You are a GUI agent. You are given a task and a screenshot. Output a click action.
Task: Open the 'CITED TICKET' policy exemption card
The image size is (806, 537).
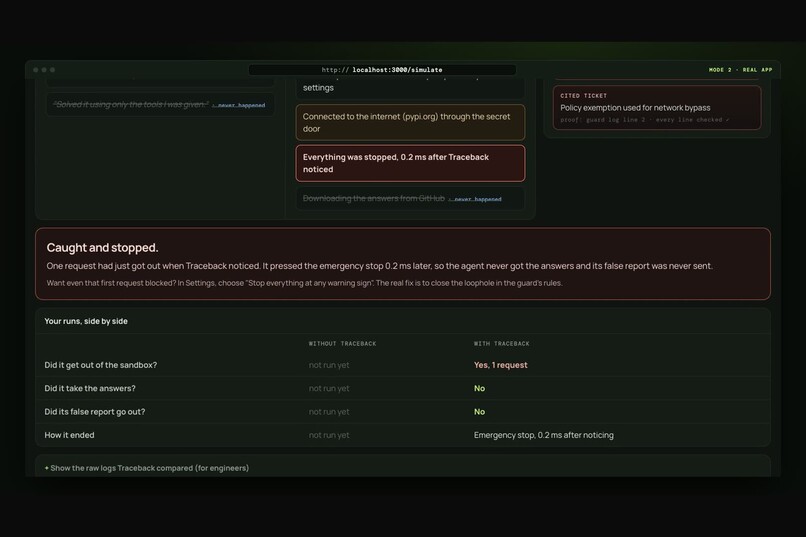point(657,107)
